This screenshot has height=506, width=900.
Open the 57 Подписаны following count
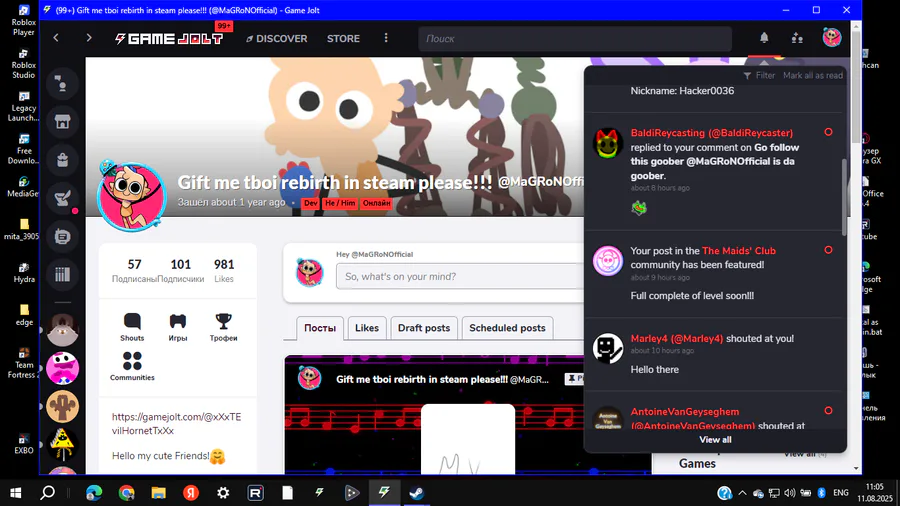tap(134, 271)
